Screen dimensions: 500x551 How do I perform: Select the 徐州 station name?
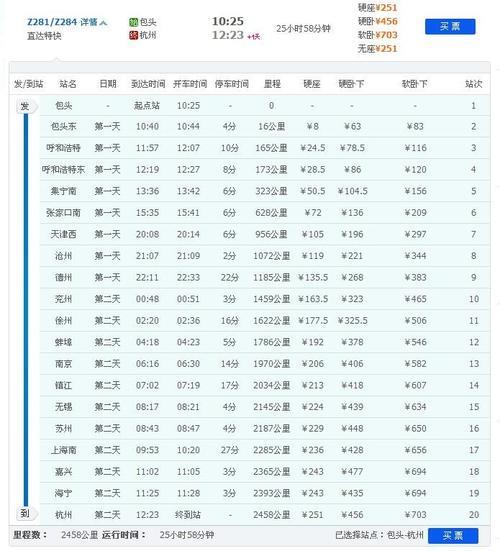(x=63, y=320)
